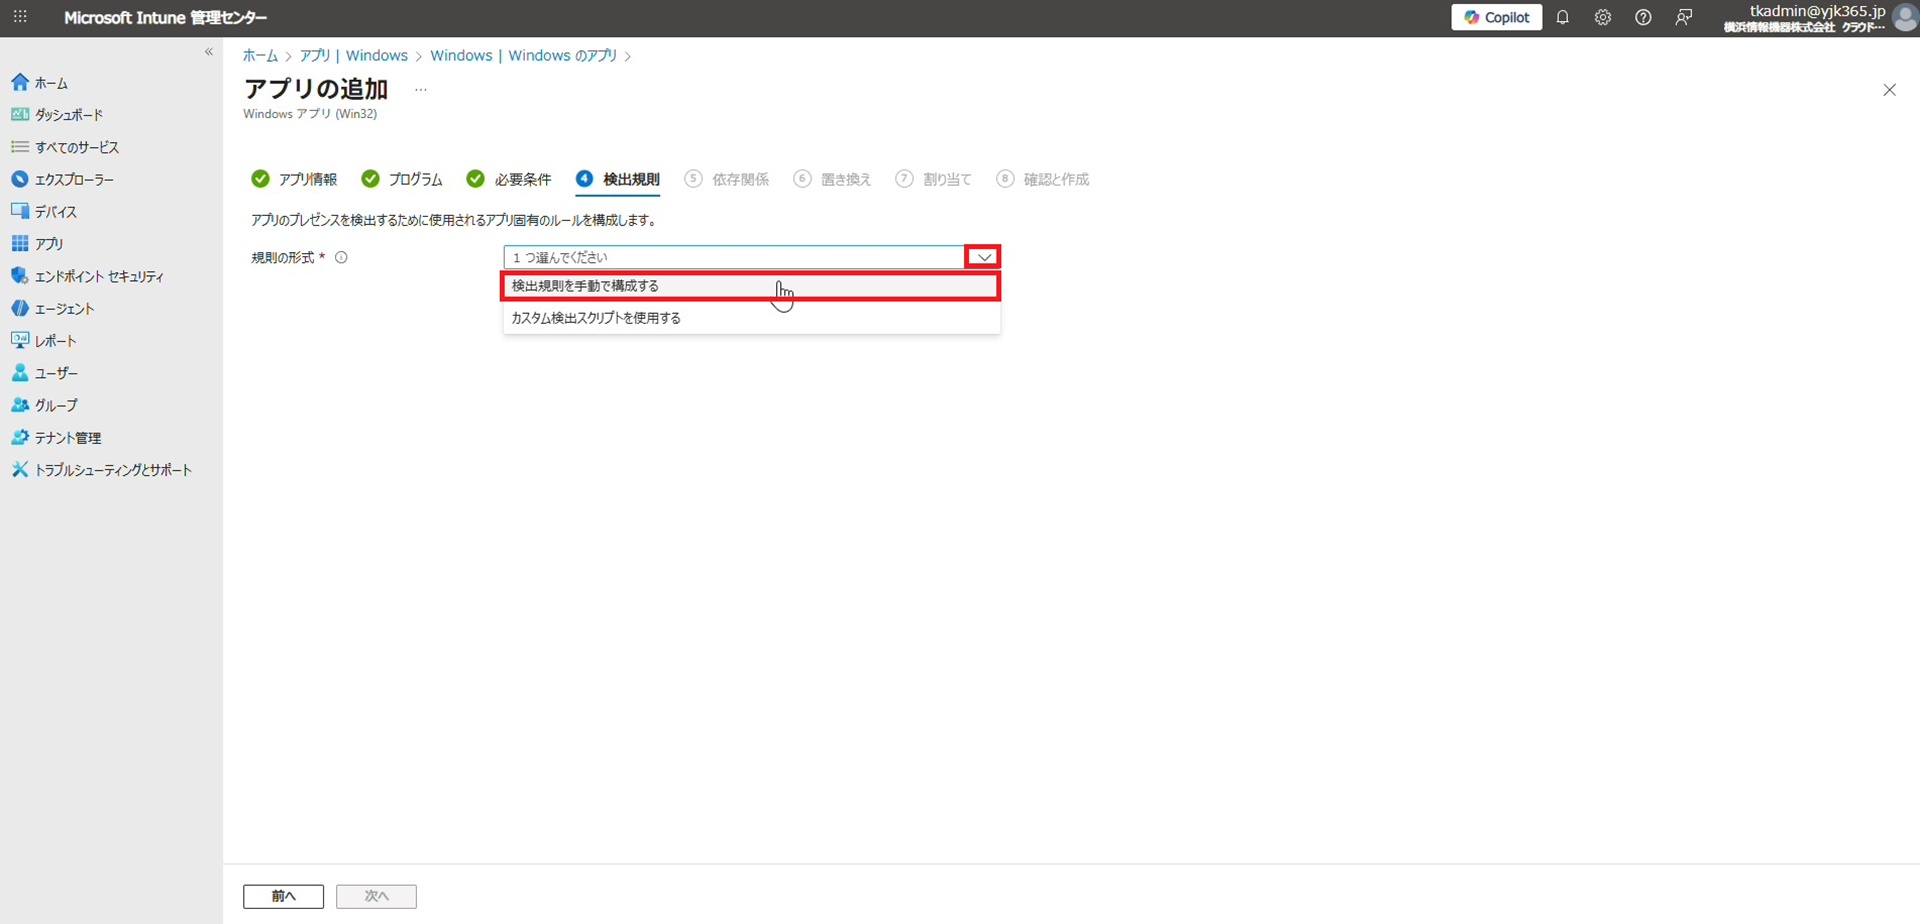Click the Copilot button
Image resolution: width=1920 pixels, height=924 pixels.
[1496, 18]
